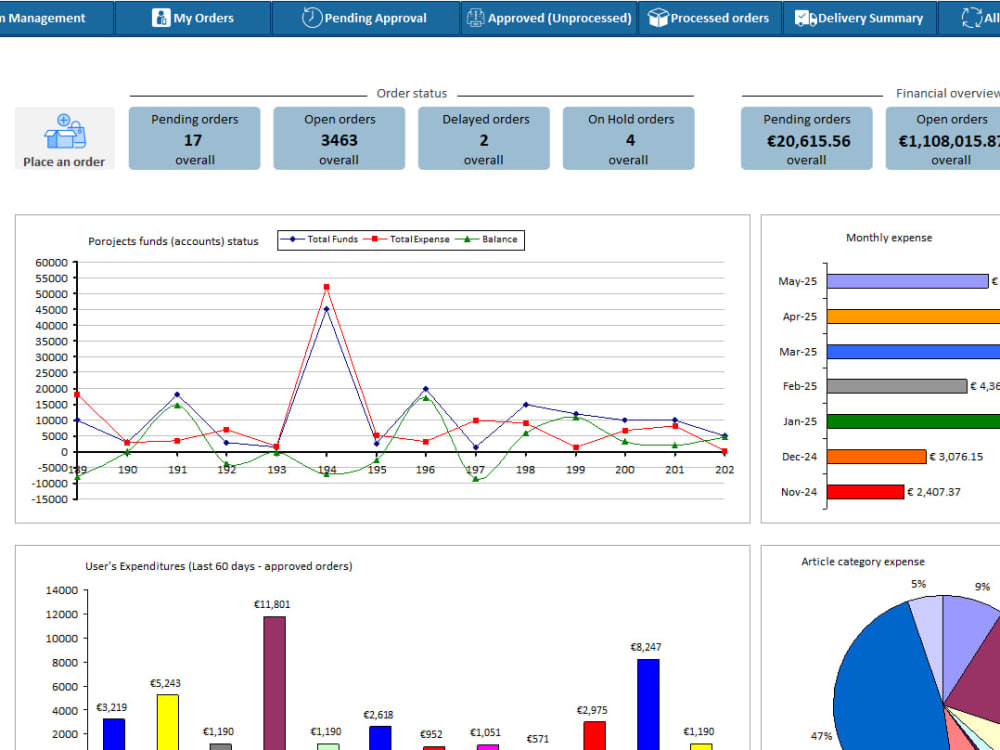
Task: Open the Approved (Unprocessed) tab
Action: pos(549,18)
